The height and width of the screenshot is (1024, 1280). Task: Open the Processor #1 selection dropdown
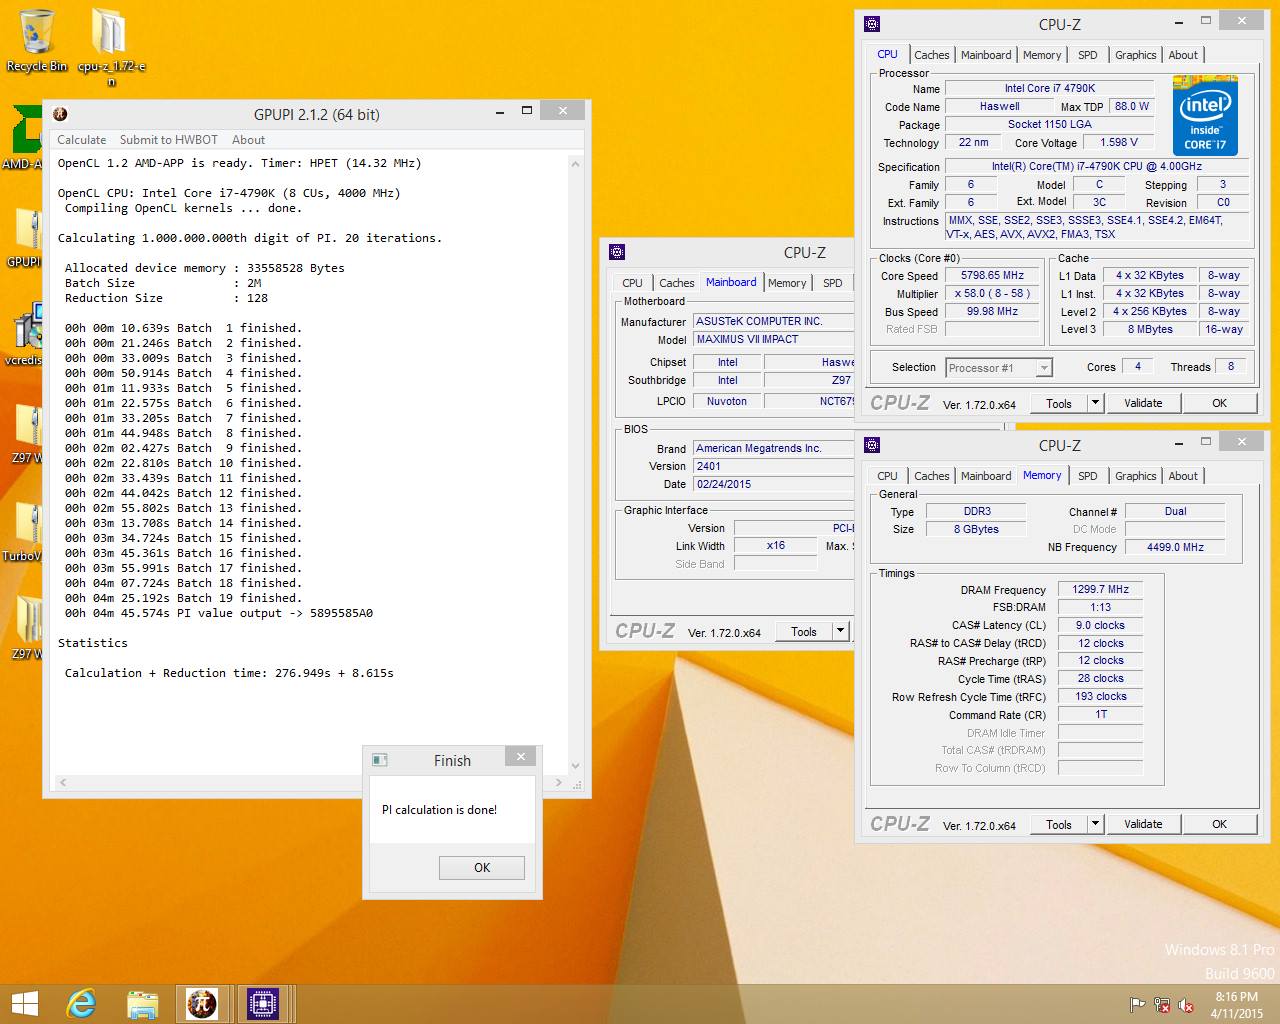point(998,368)
